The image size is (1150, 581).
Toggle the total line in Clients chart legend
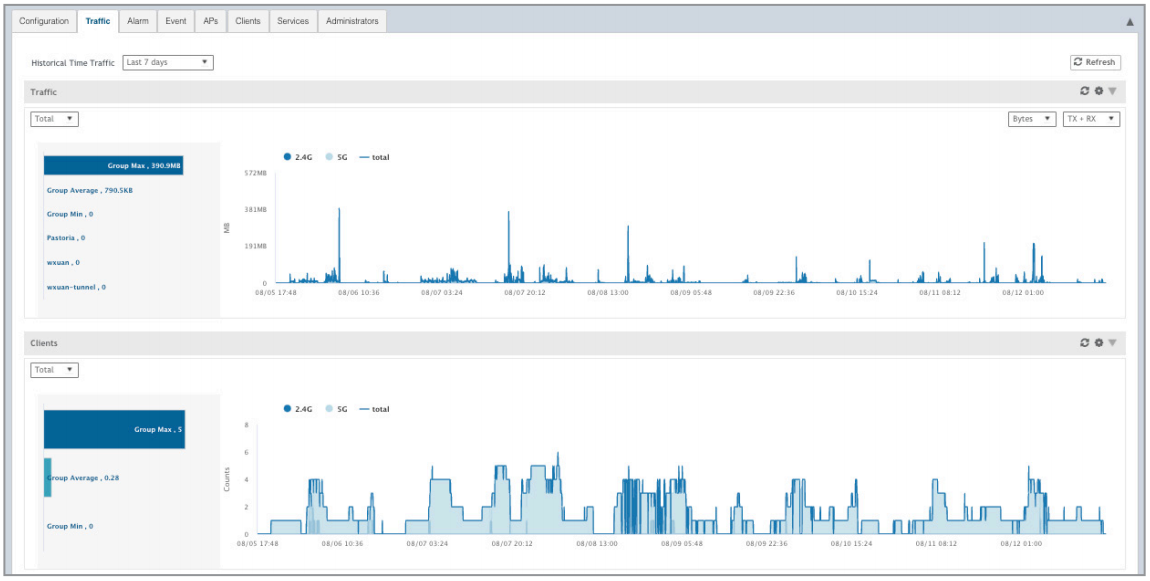tap(374, 409)
